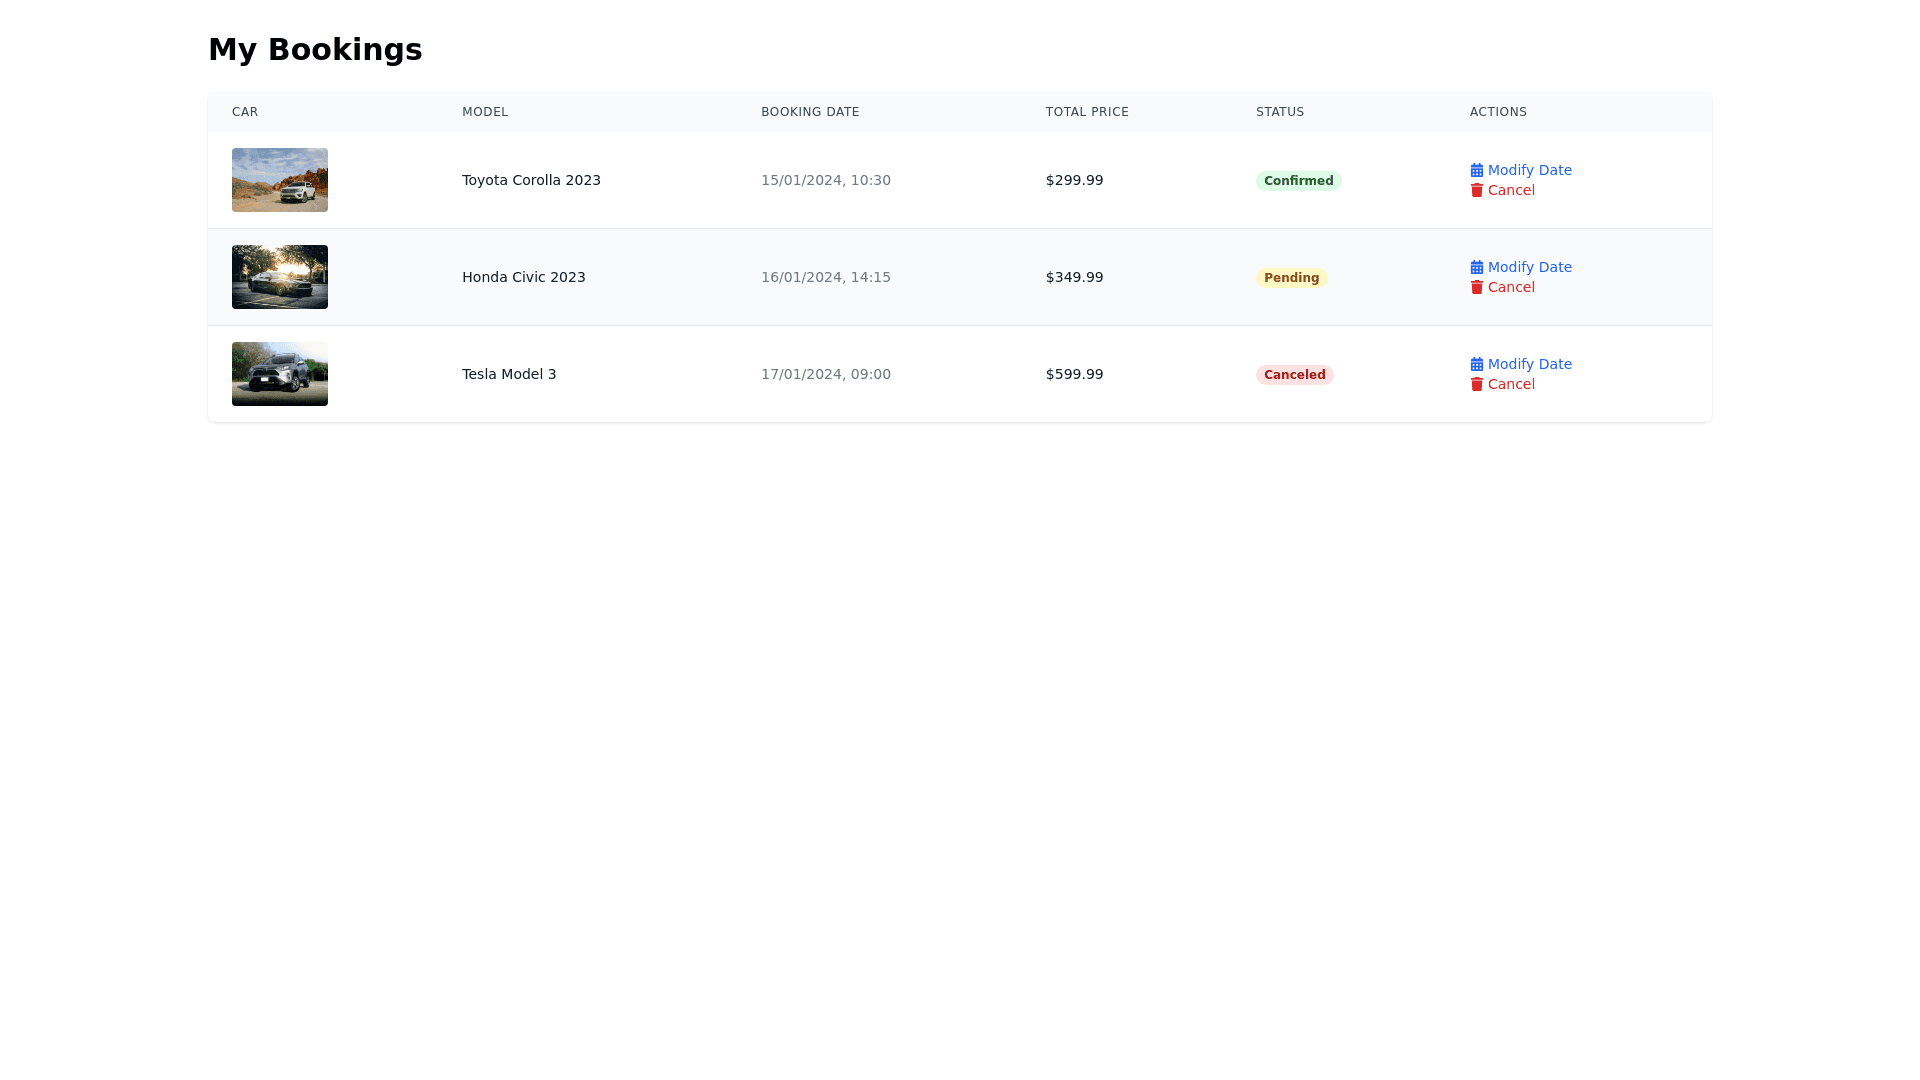Screen dimensions: 1920x1080
Task: Click the Canceled status badge
Action: [x=1294, y=375]
